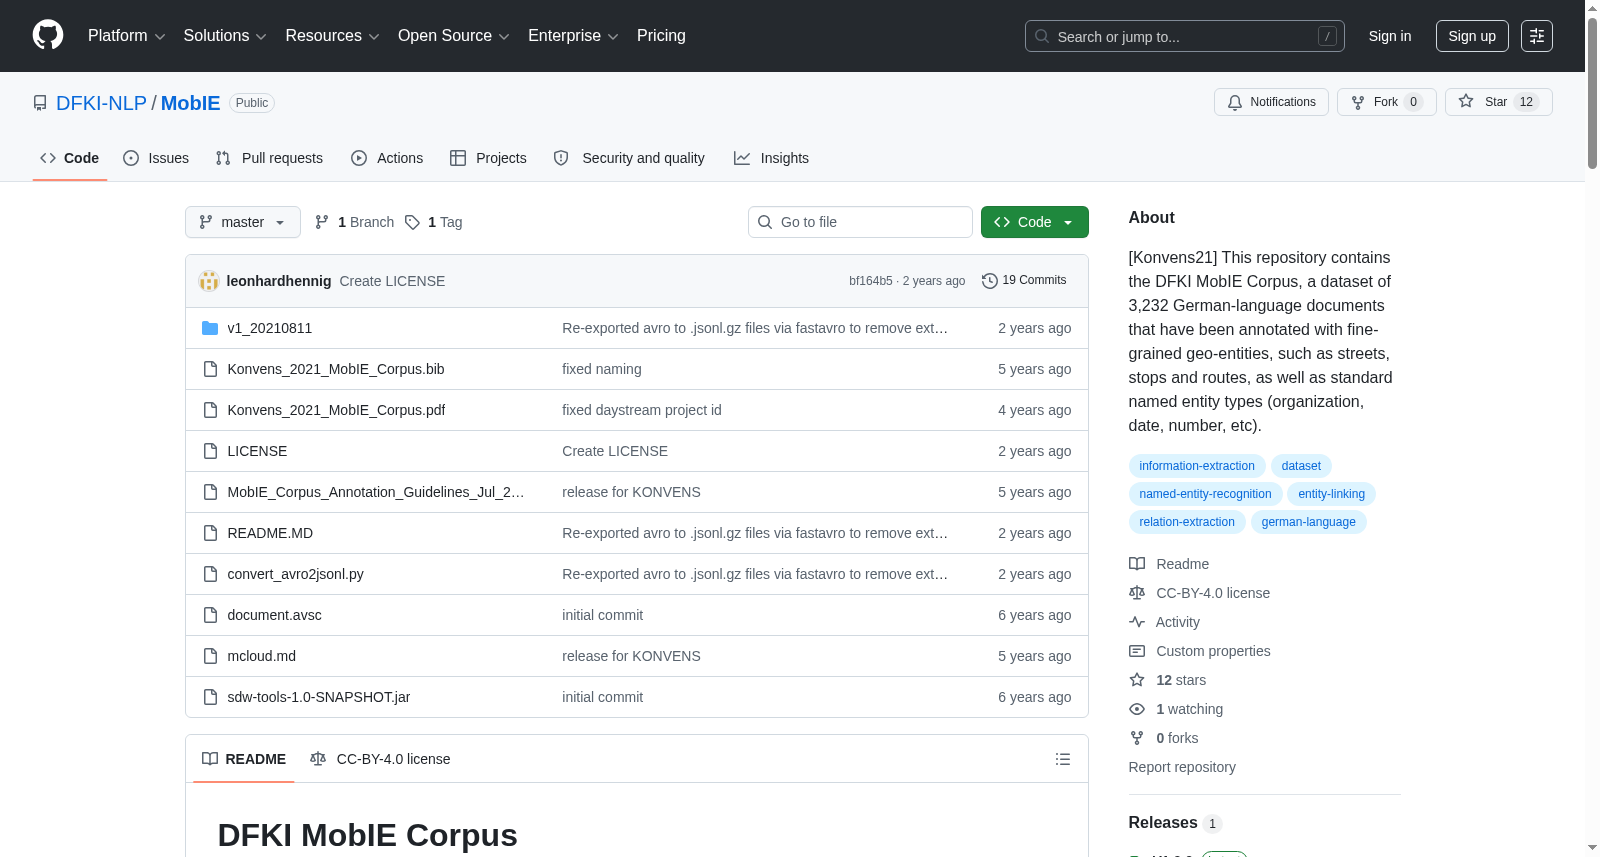1600x857 pixels.
Task: Expand the Platform menu
Action: tap(126, 36)
